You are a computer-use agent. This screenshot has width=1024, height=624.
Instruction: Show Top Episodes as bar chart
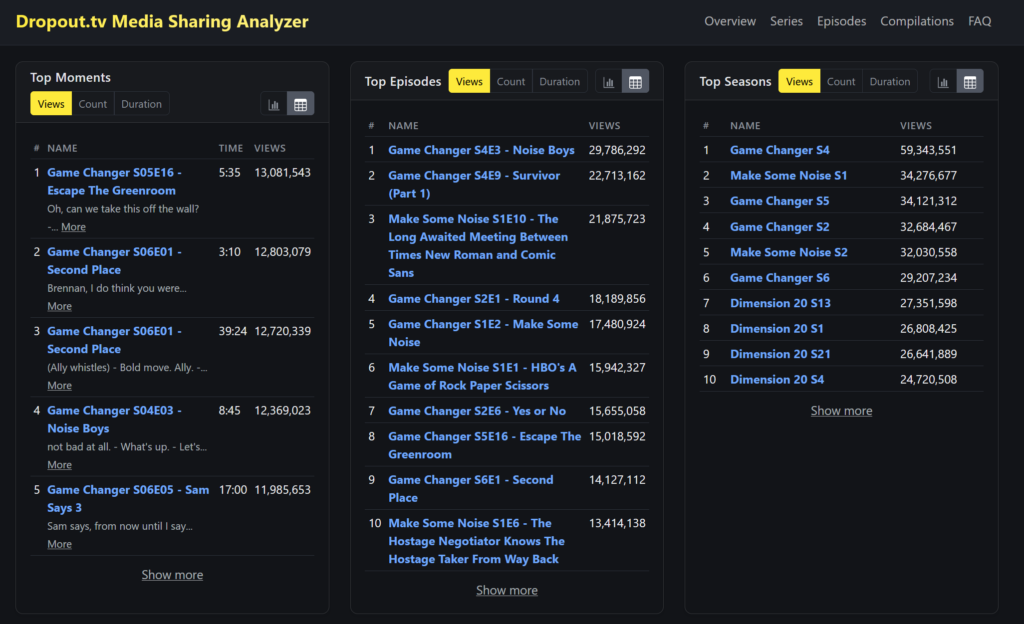(609, 82)
